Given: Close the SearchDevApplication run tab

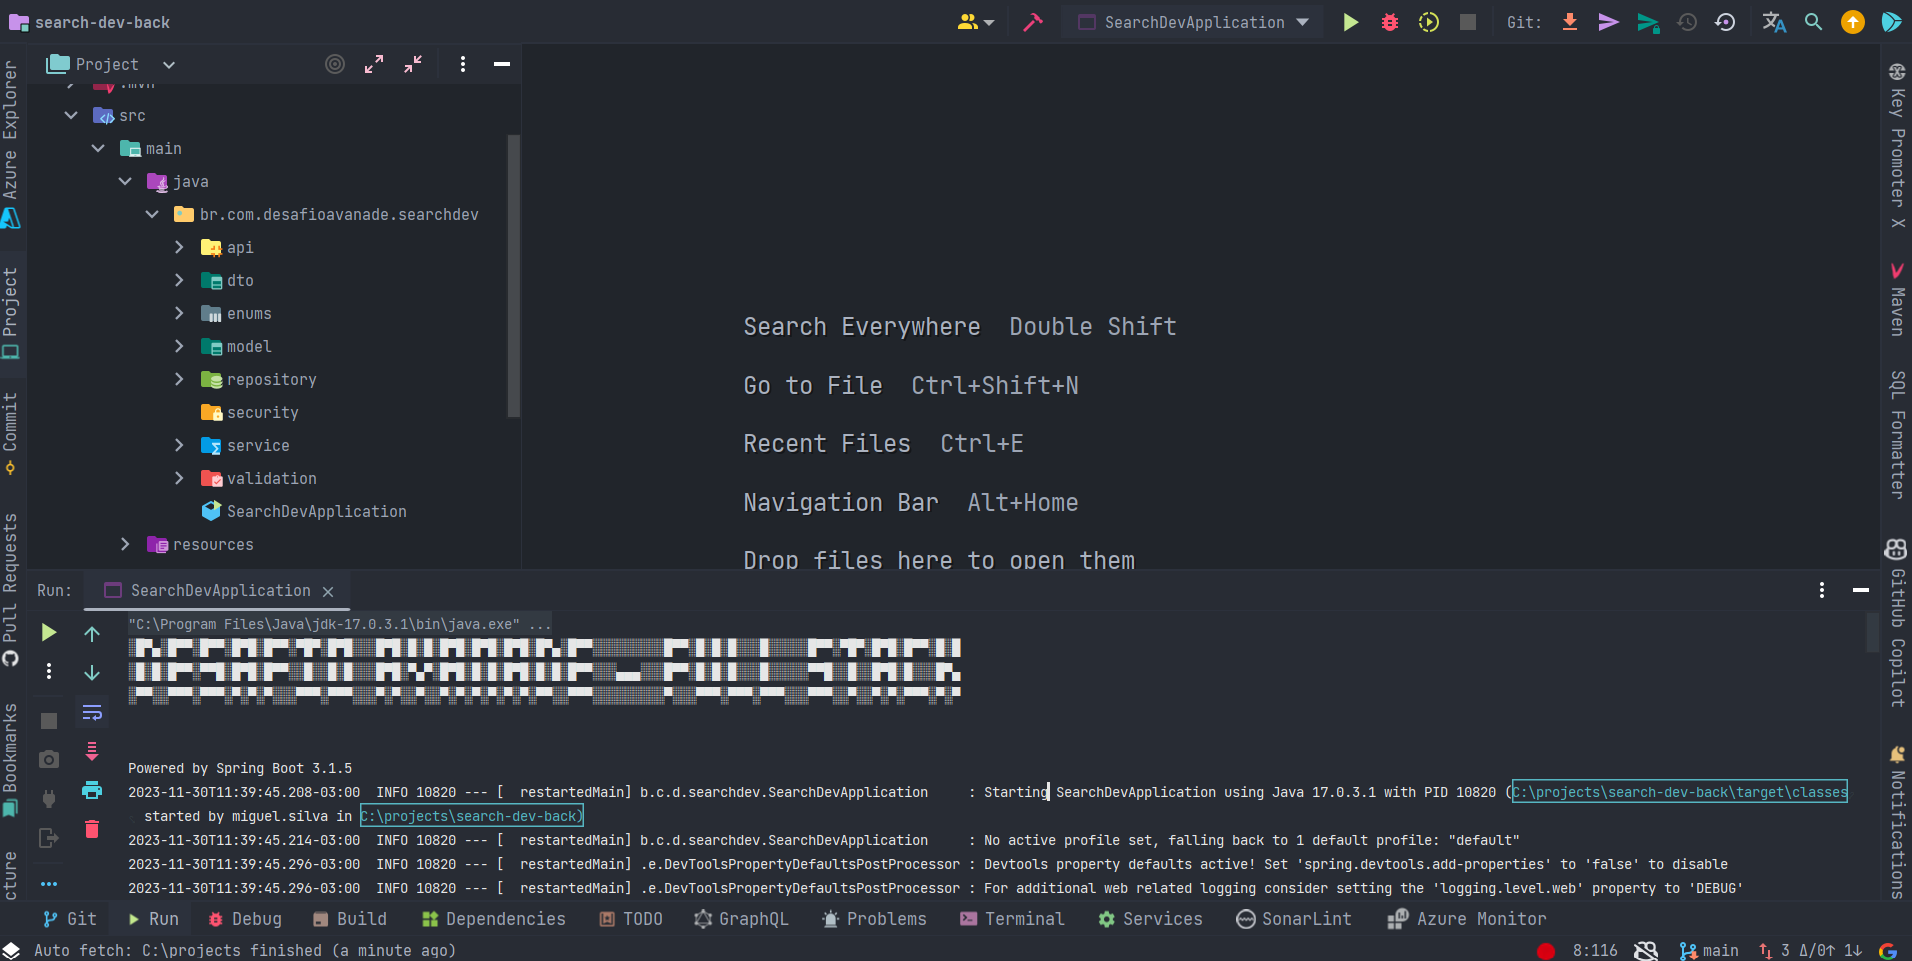Looking at the screenshot, I should click(328, 591).
